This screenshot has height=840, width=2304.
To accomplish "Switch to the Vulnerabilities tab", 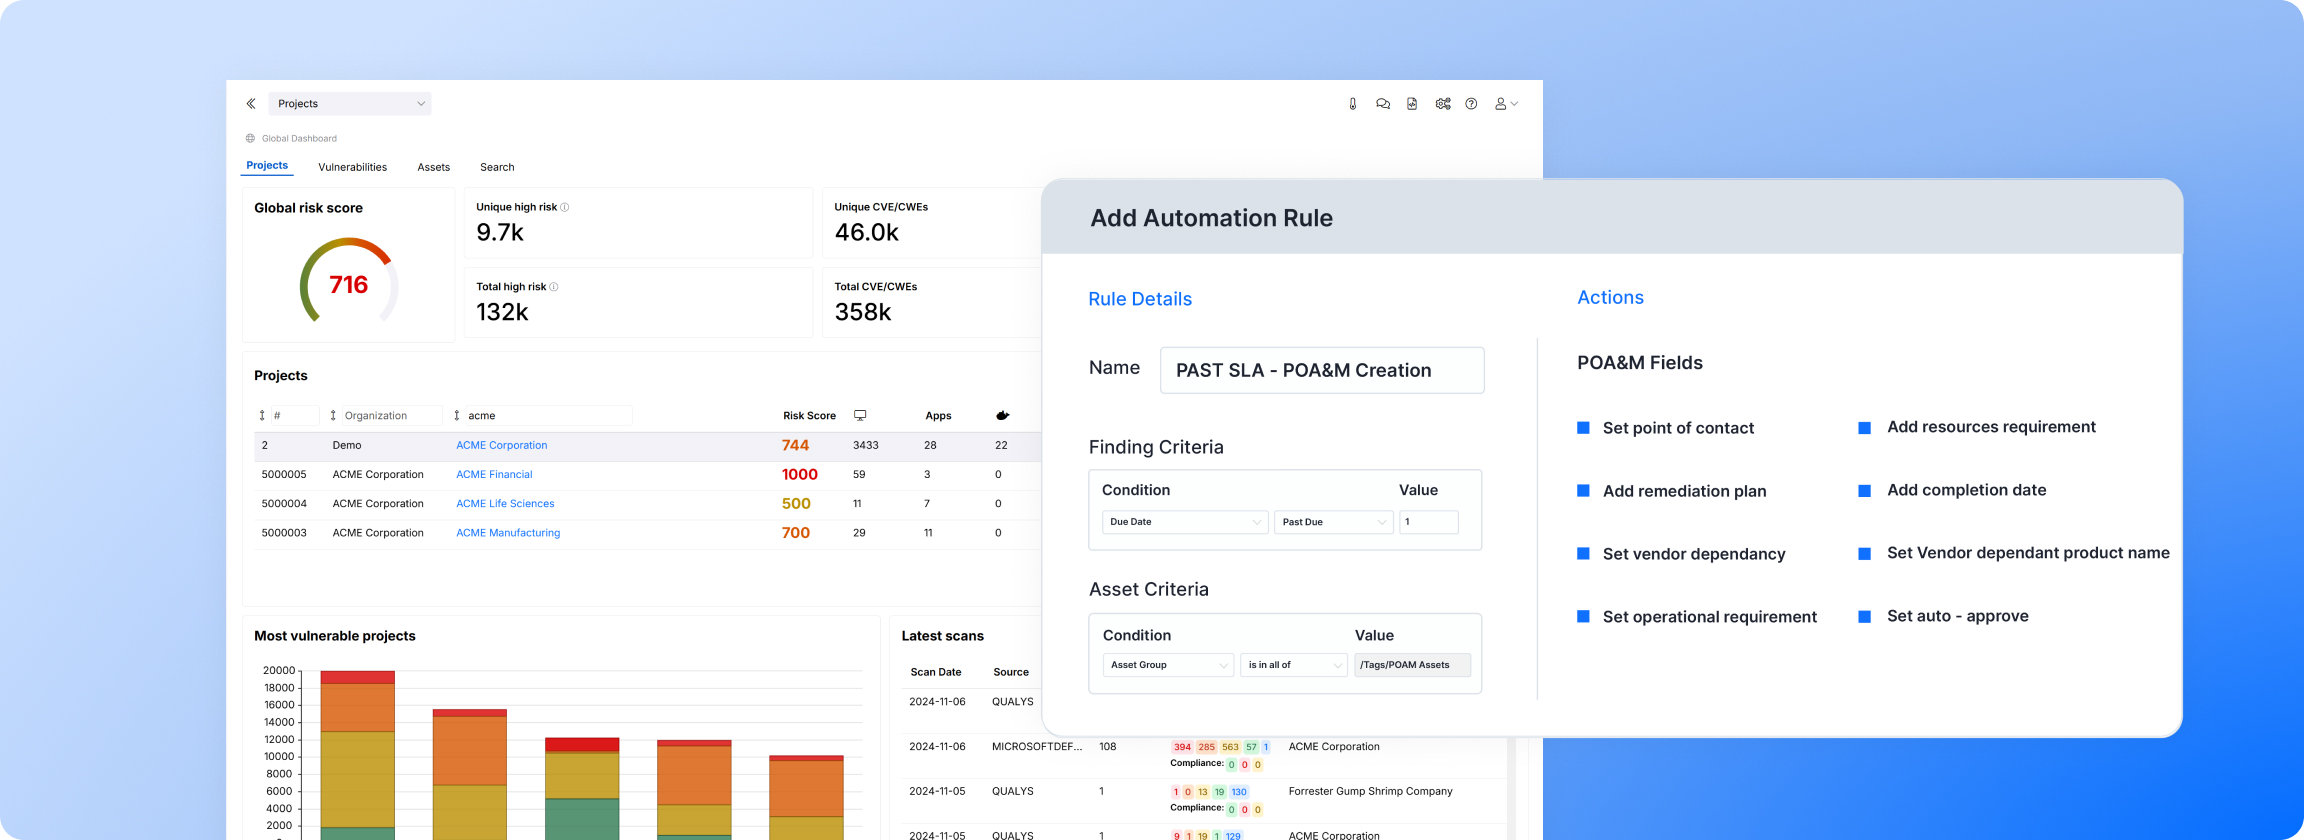I will click(x=352, y=167).
